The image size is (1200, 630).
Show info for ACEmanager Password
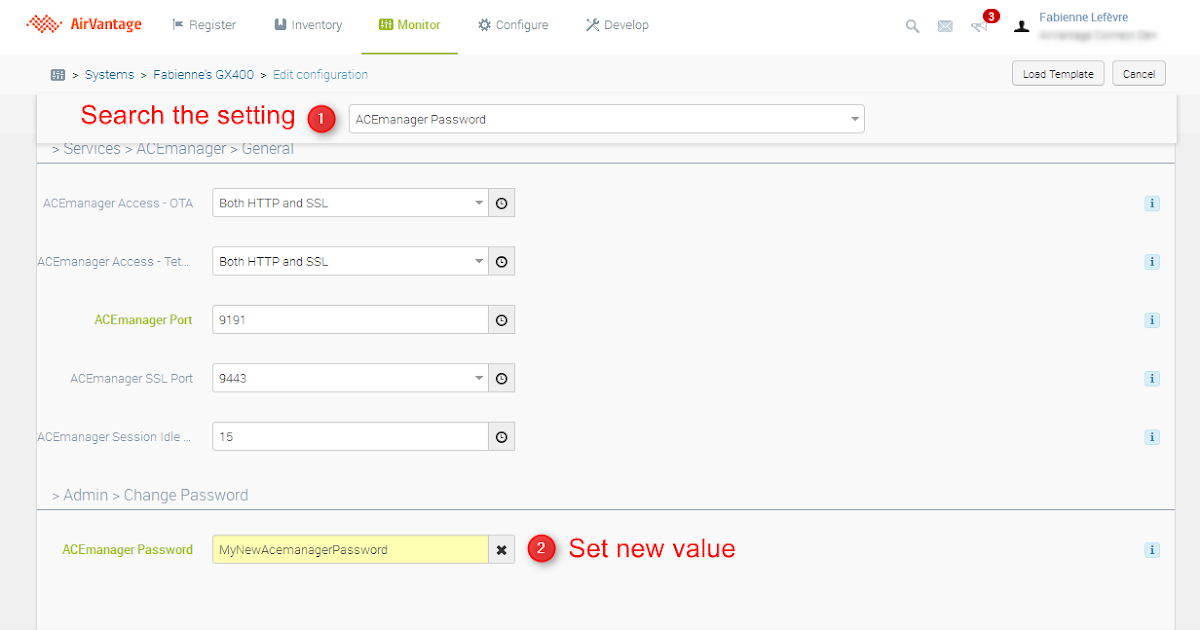coord(1152,549)
